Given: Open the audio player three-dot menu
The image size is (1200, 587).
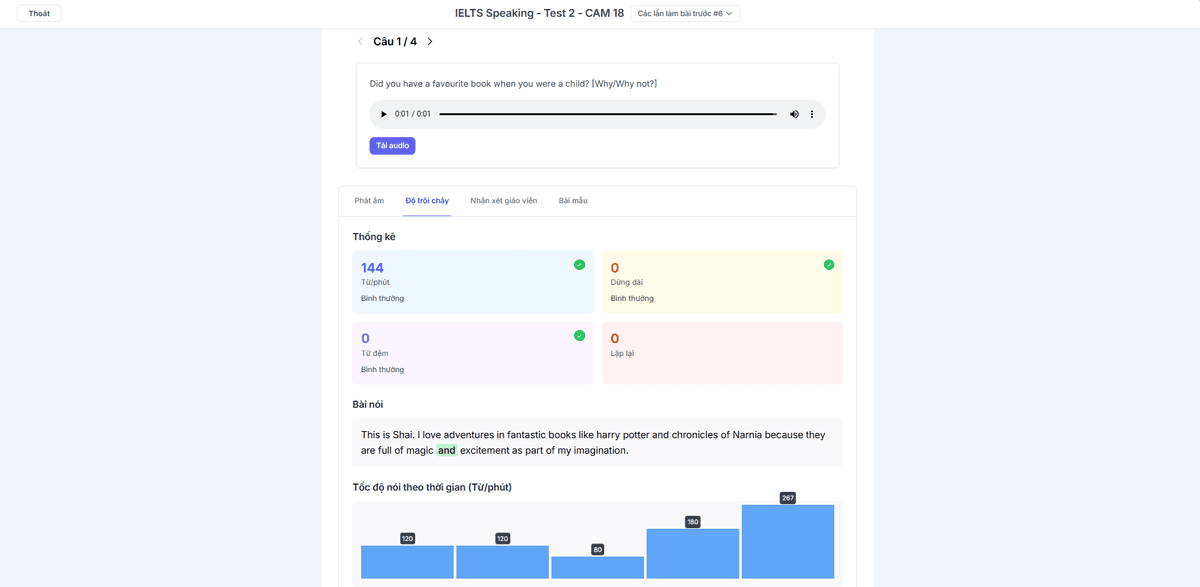Looking at the screenshot, I should (811, 114).
